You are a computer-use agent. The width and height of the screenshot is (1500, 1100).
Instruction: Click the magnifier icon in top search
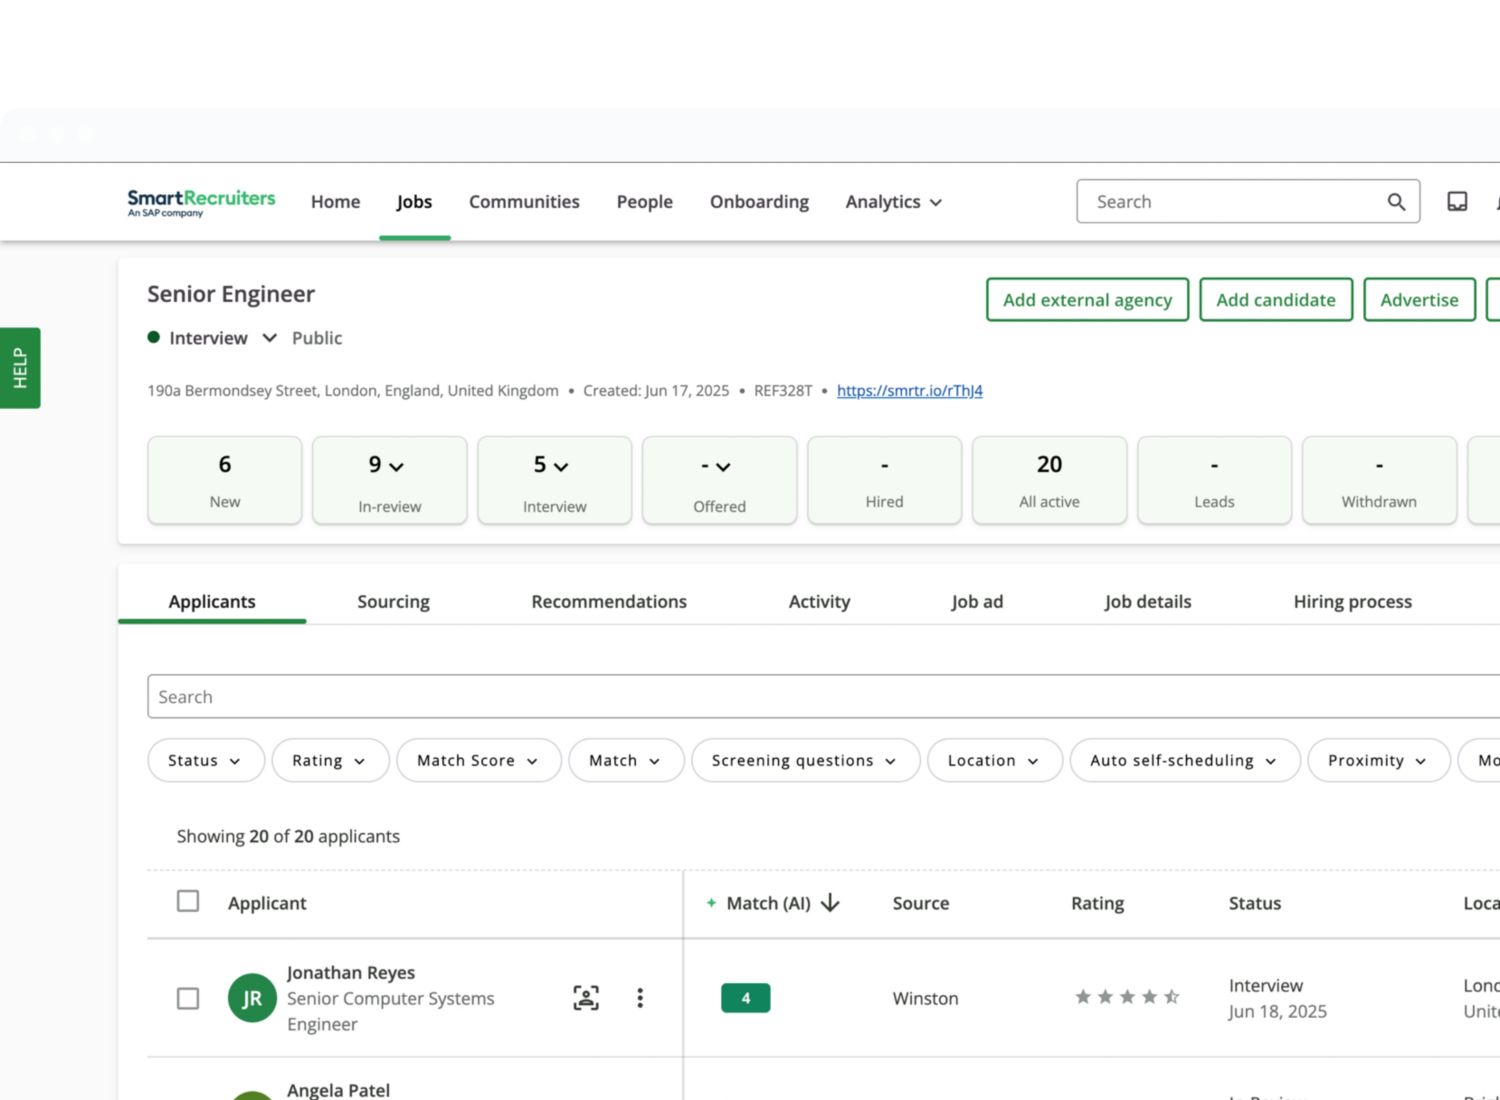1396,202
